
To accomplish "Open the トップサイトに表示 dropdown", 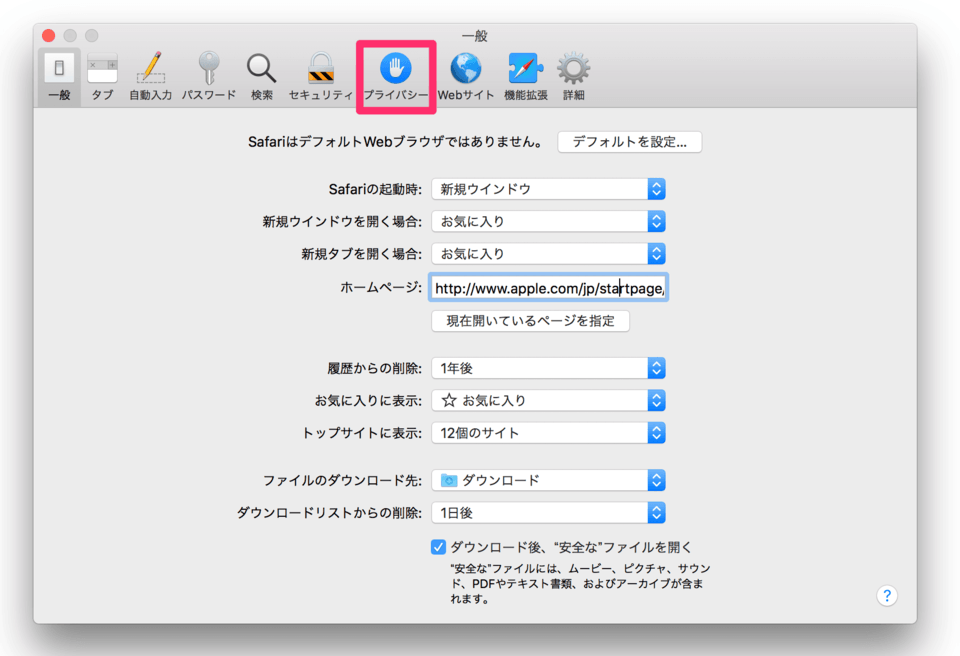I will coord(548,433).
